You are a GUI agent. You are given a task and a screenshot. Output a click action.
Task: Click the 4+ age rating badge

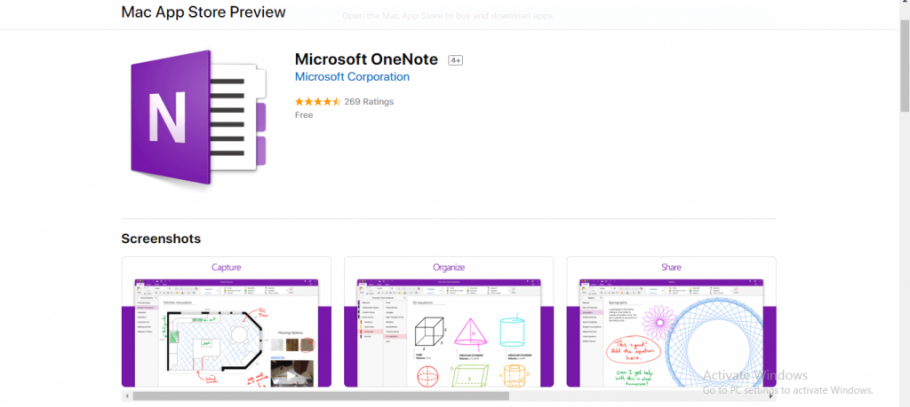455,60
